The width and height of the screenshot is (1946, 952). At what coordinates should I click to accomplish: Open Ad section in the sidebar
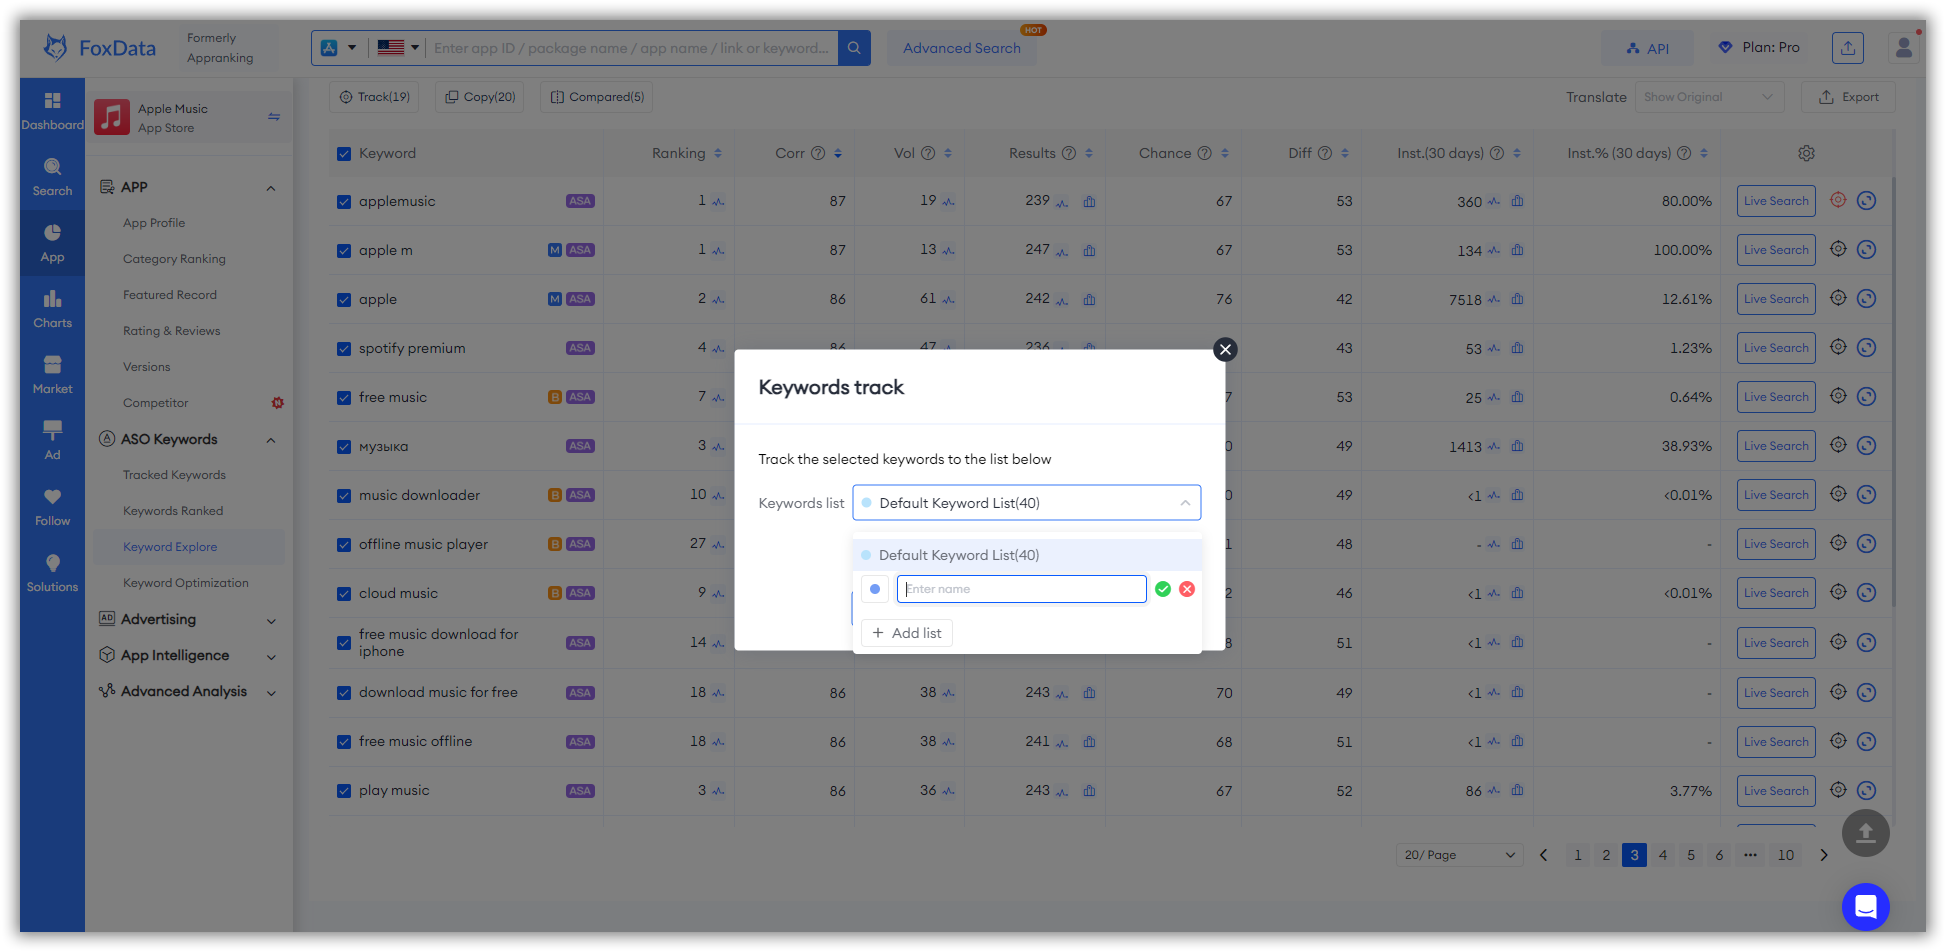(52, 441)
